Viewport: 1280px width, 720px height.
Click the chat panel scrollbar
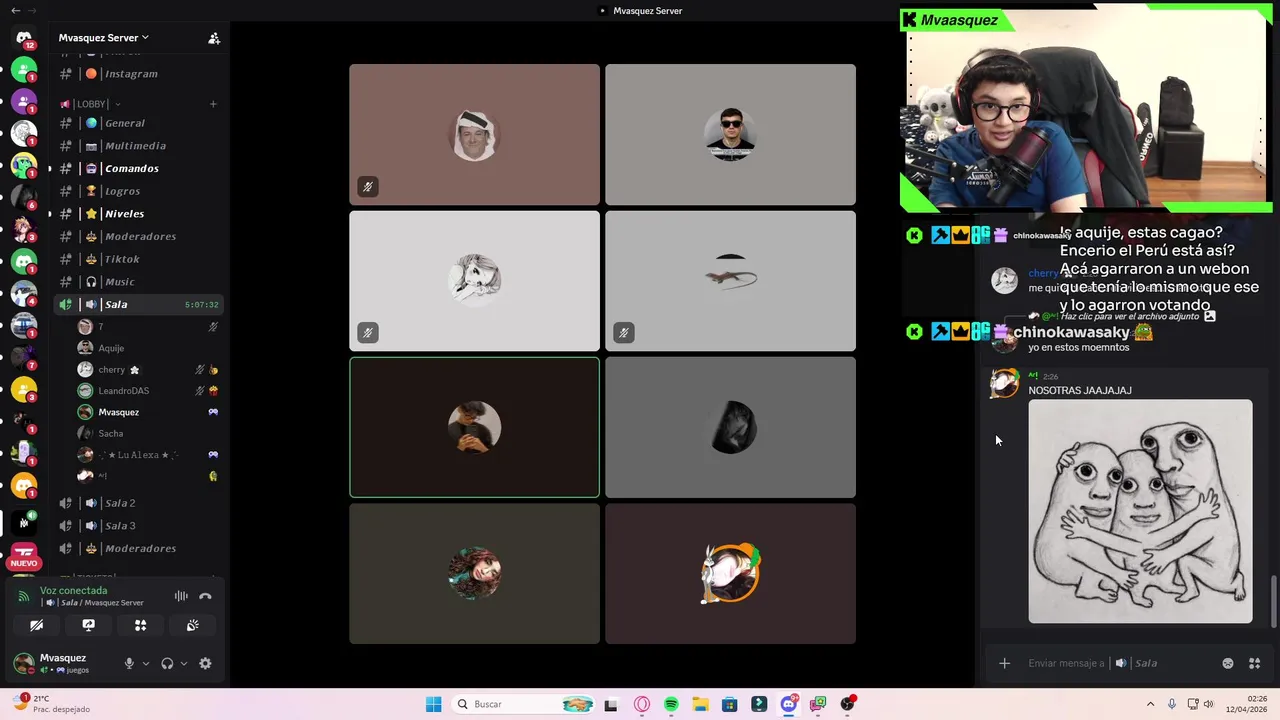pos(1273,600)
